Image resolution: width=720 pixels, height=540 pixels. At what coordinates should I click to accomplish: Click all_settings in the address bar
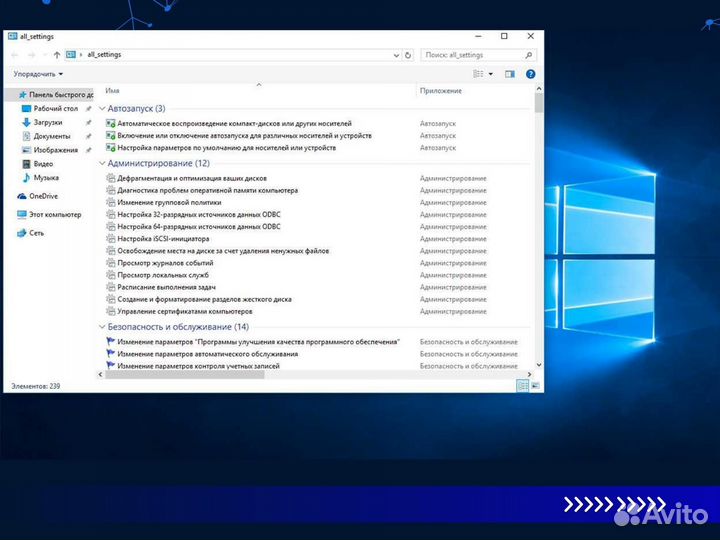(x=104, y=55)
